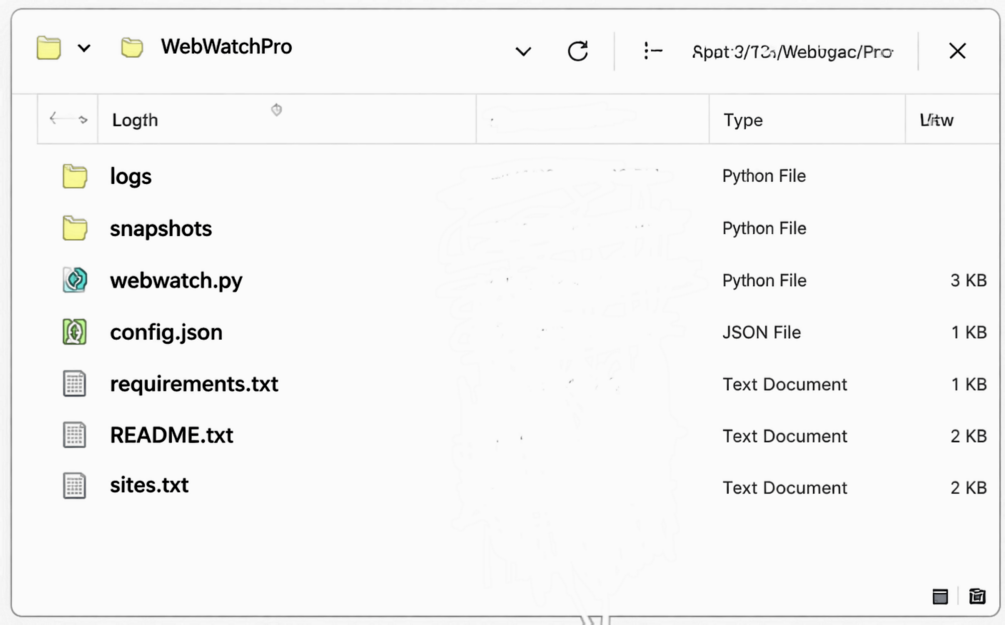Click the 3 KB size of webwatch.py
Image resolution: width=1005 pixels, height=625 pixels.
coord(968,281)
